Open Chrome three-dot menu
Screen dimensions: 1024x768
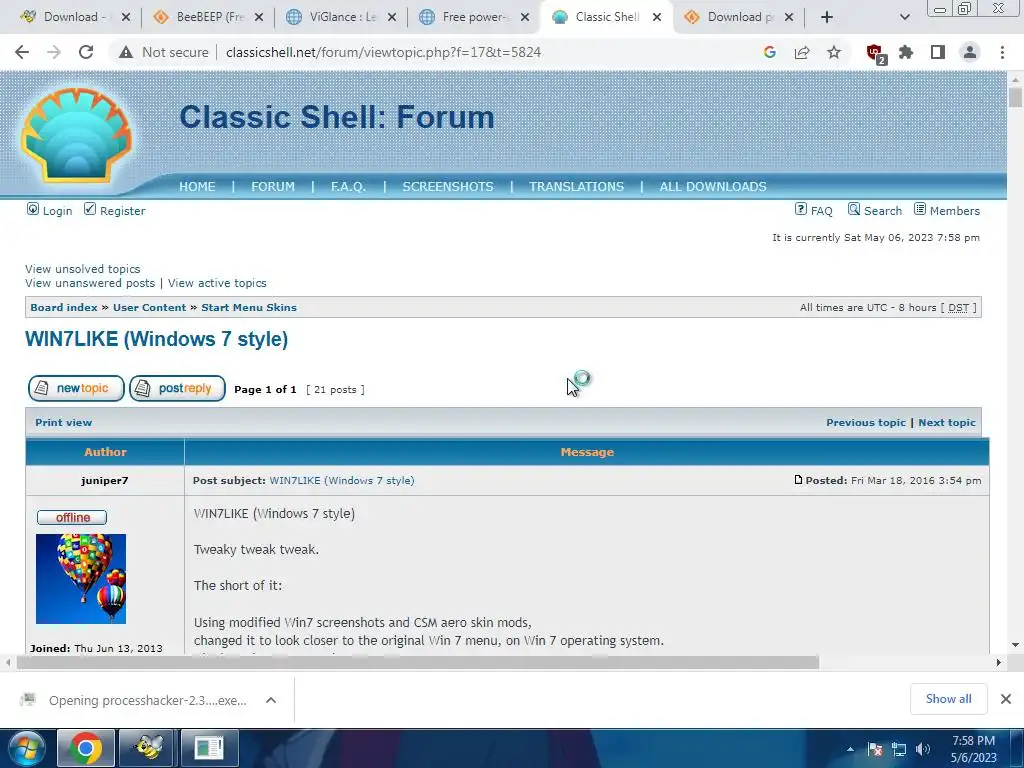[1002, 52]
